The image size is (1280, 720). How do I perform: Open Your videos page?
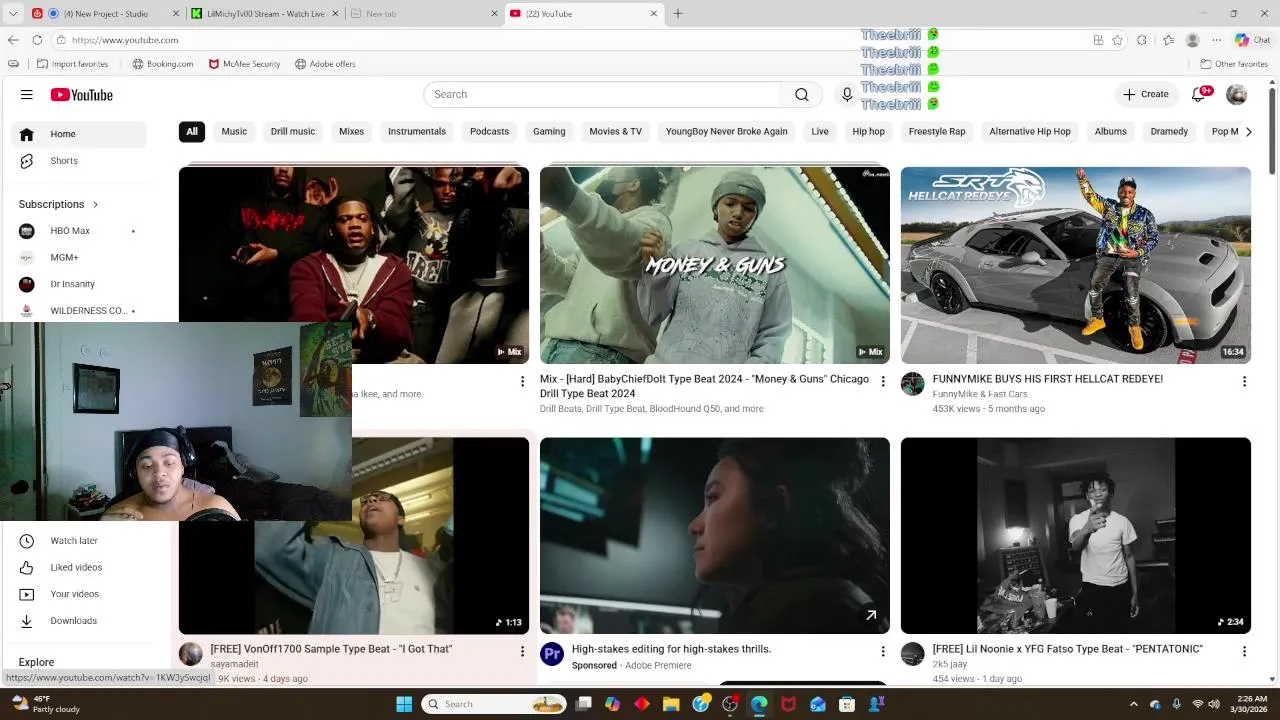80,594
